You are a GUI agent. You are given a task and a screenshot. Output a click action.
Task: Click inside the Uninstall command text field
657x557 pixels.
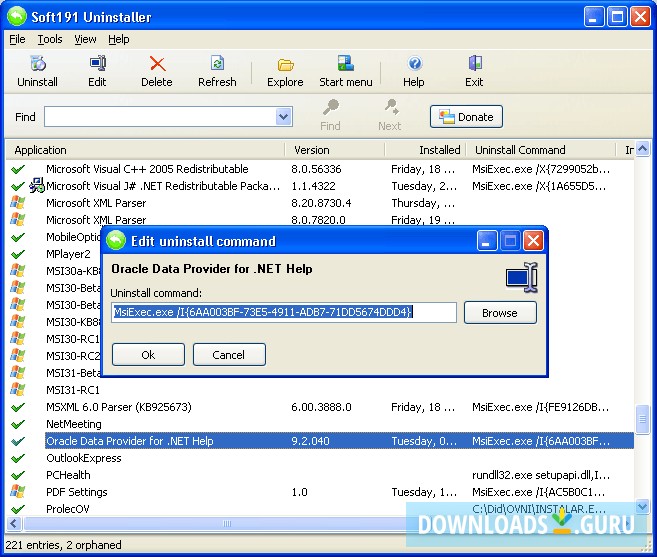(284, 312)
